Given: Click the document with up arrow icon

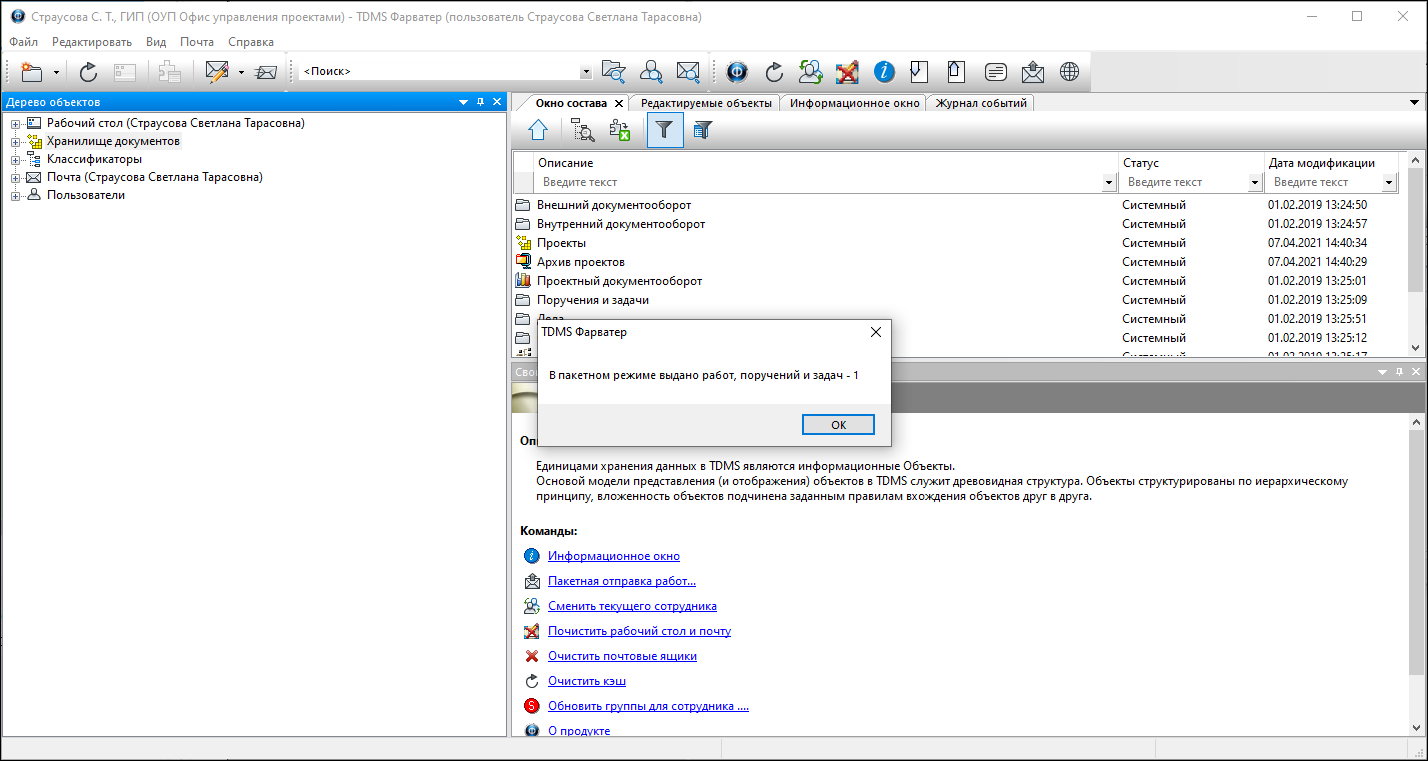Looking at the screenshot, I should click(x=956, y=72).
